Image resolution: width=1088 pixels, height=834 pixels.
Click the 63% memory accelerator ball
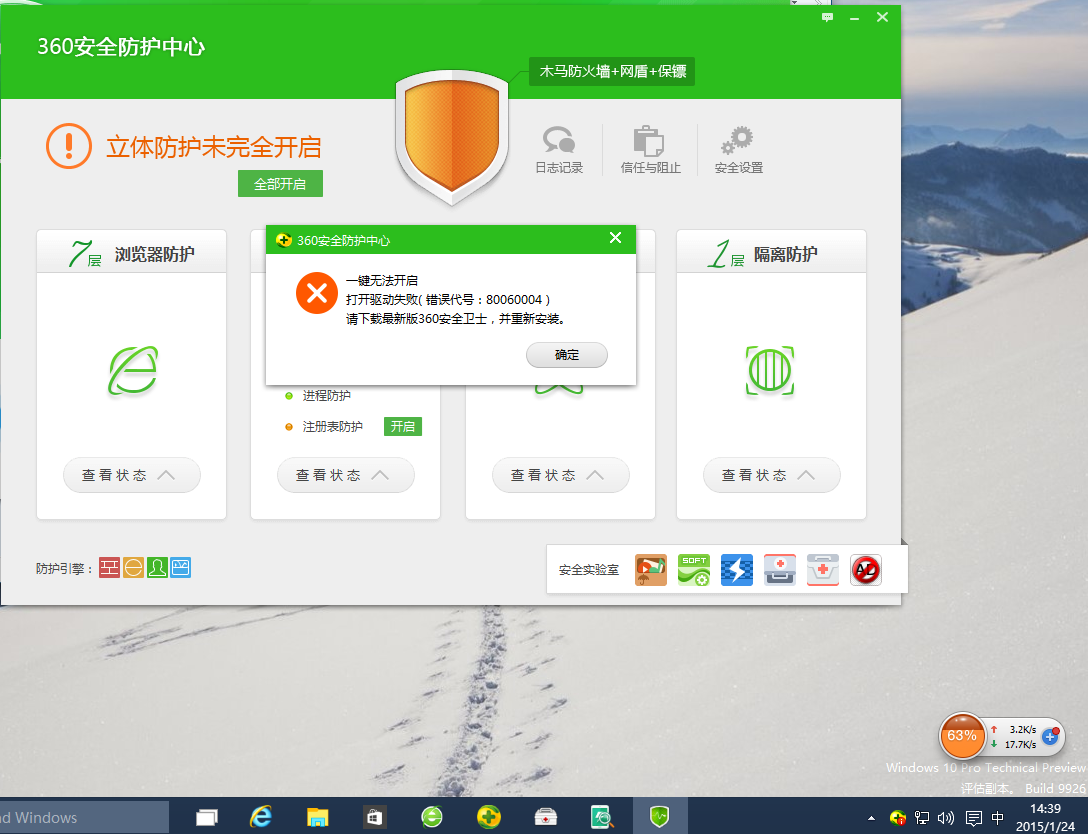962,736
